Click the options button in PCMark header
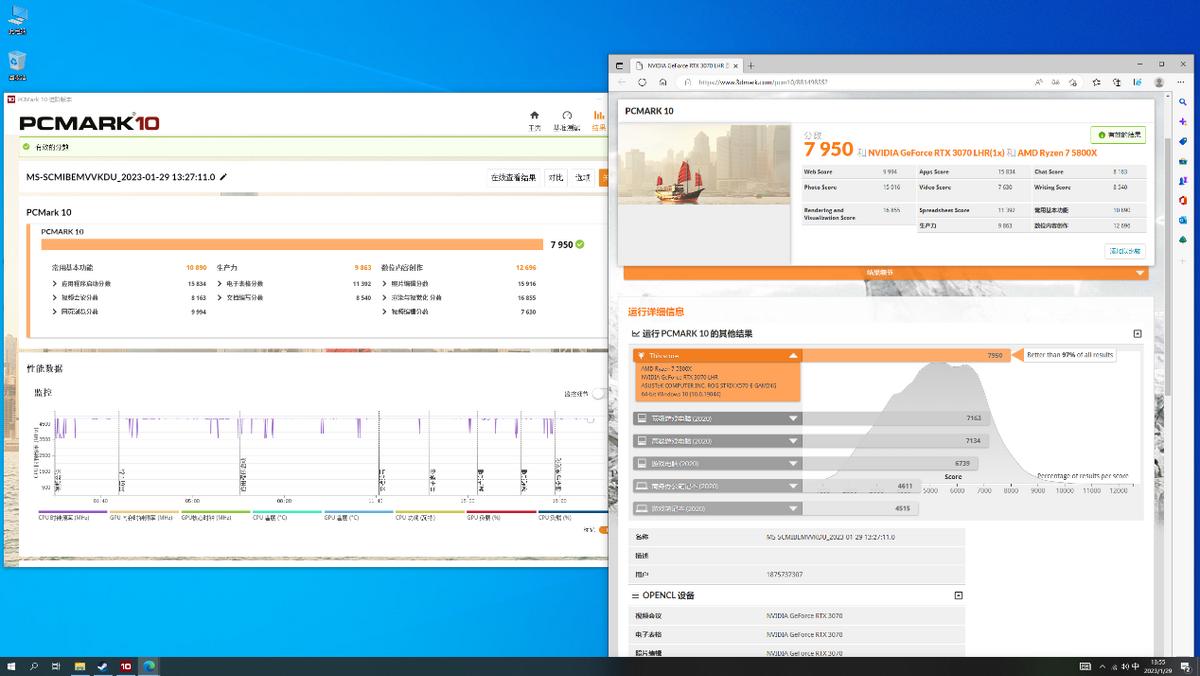The height and width of the screenshot is (676, 1200). coord(583,177)
